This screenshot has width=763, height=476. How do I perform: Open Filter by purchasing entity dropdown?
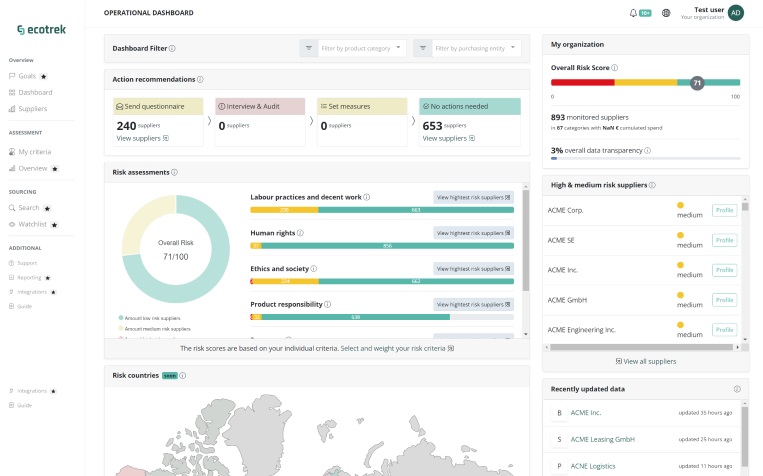point(476,48)
